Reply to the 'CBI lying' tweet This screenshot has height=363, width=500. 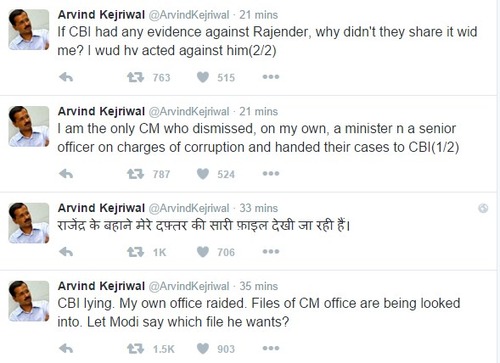tap(66, 349)
